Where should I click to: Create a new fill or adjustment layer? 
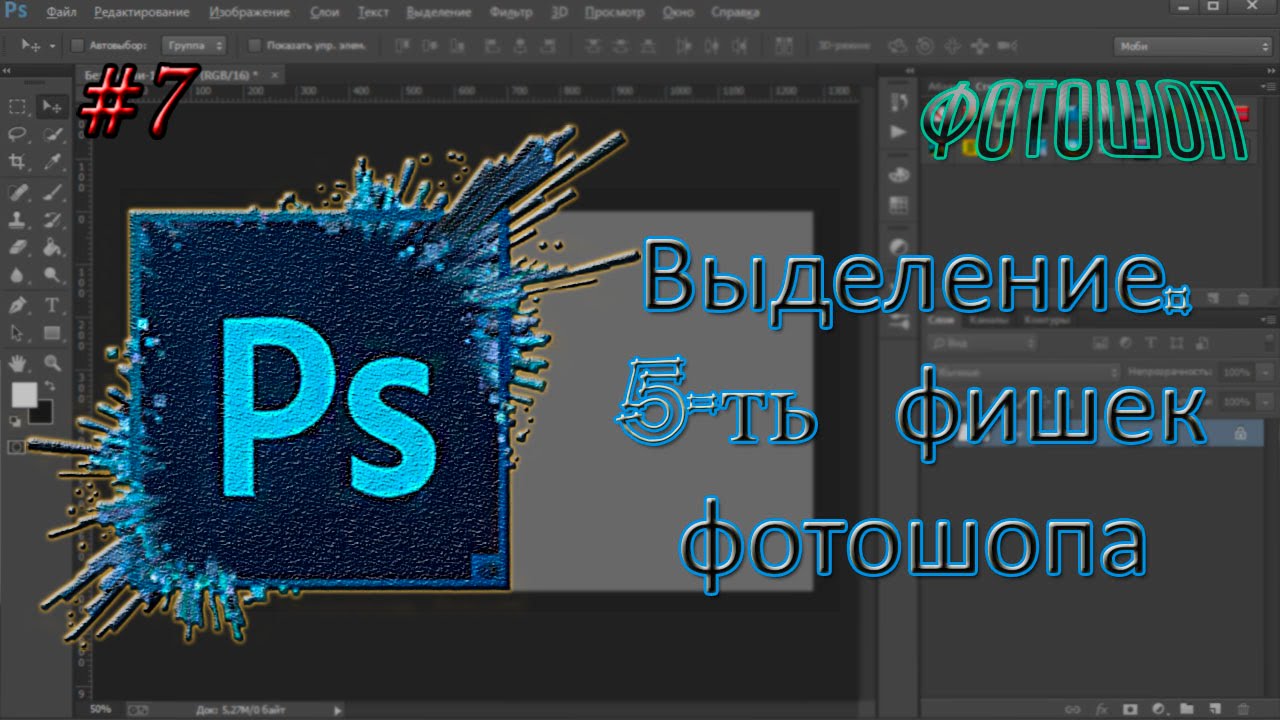[x=1158, y=709]
